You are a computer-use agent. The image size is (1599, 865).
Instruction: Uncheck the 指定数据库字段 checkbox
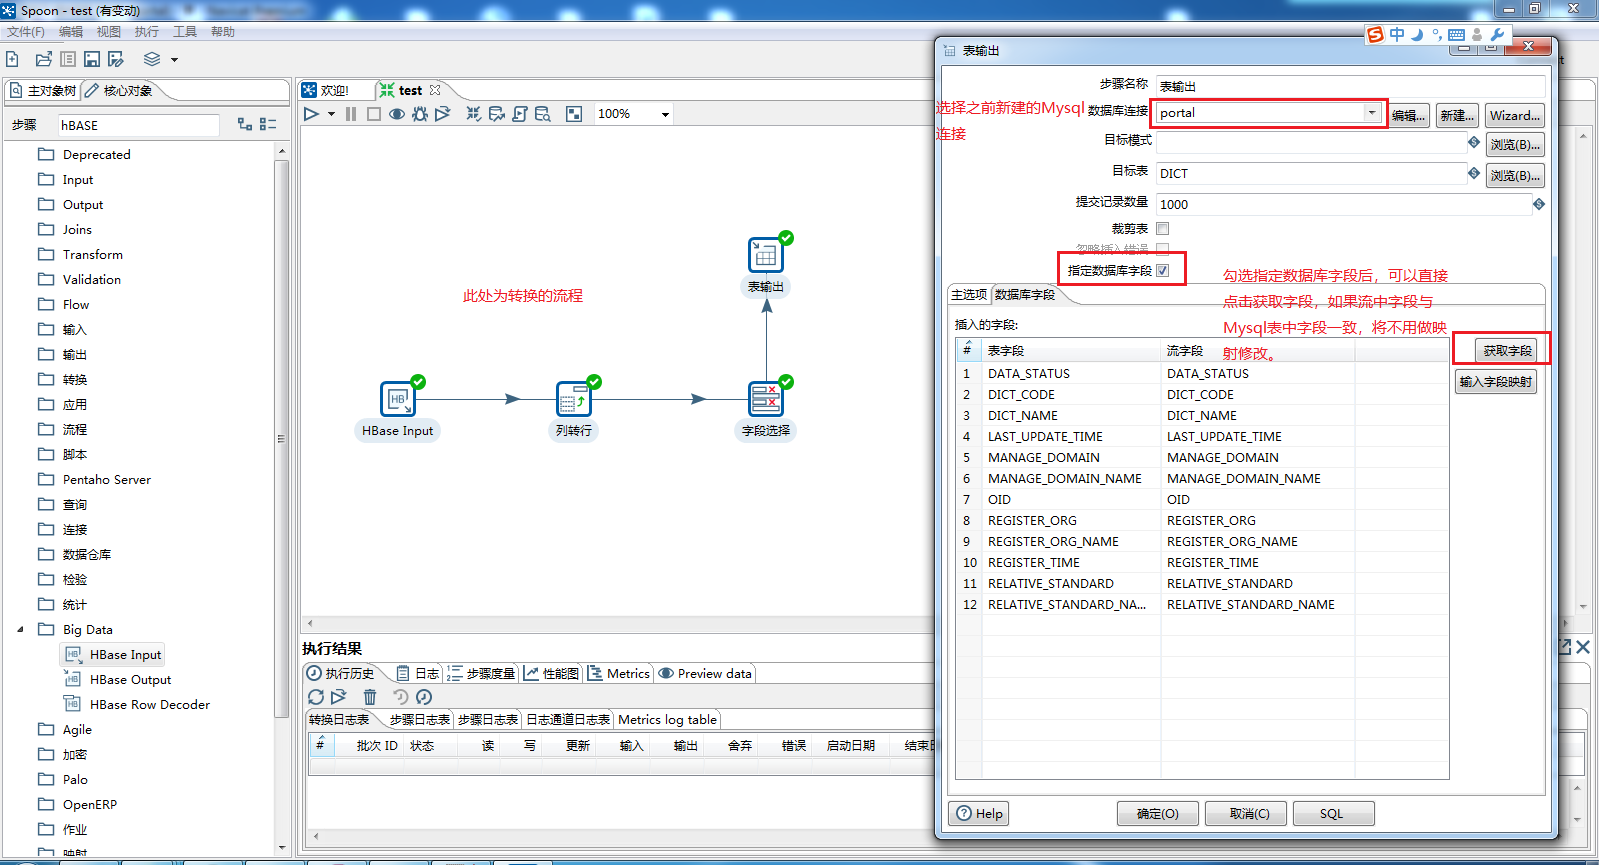[1162, 270]
